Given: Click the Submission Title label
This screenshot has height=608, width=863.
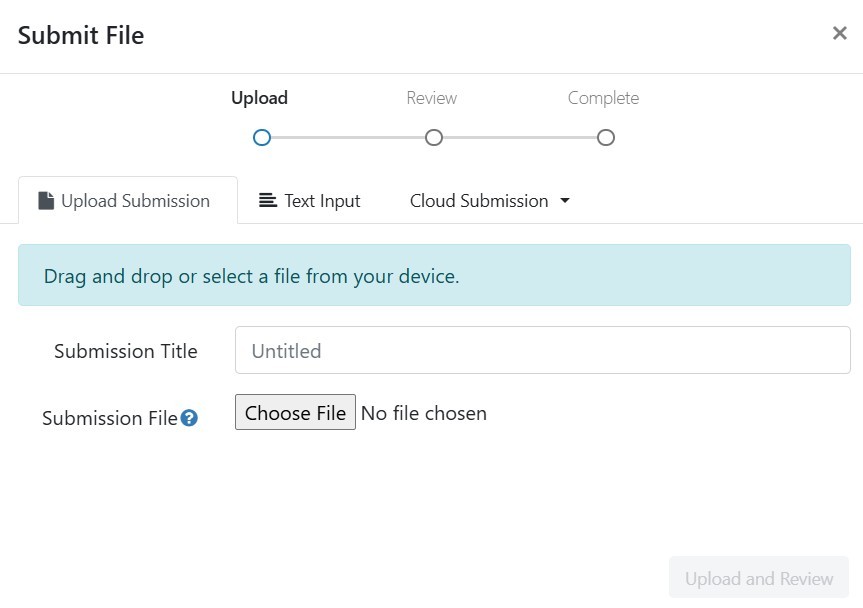Looking at the screenshot, I should coord(125,351).
